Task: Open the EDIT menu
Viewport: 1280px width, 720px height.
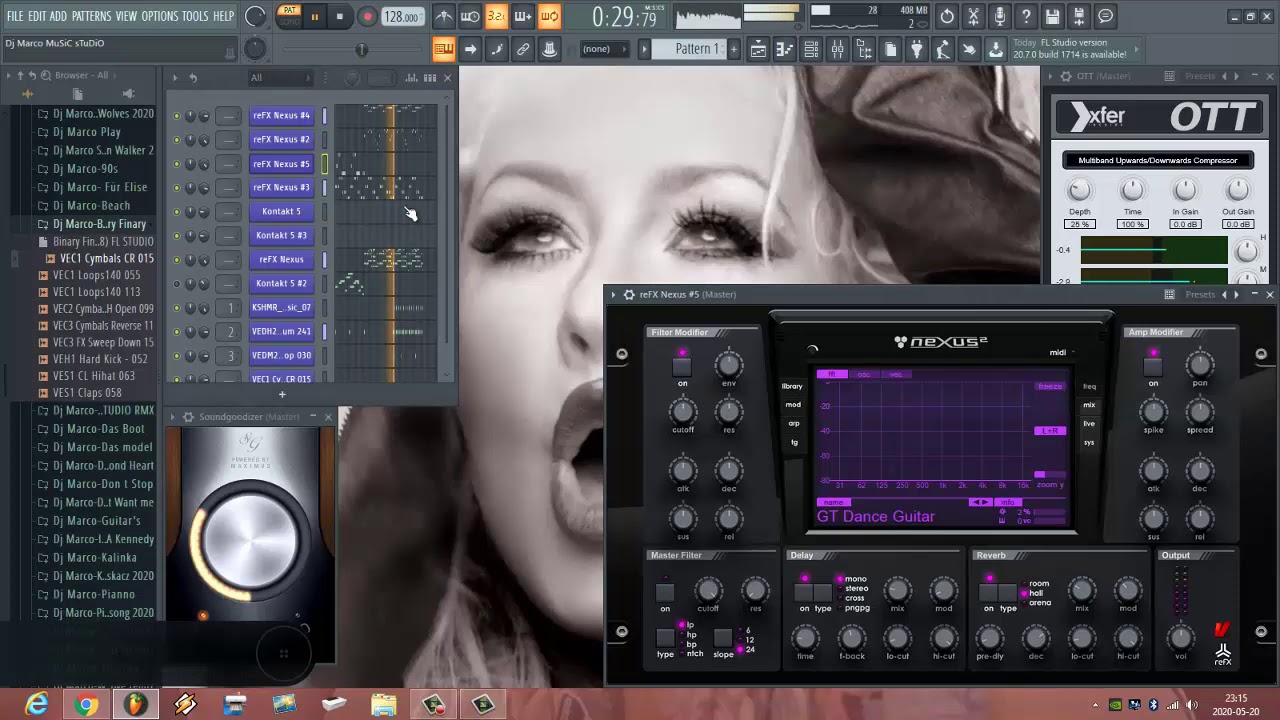Action: pyautogui.click(x=37, y=16)
